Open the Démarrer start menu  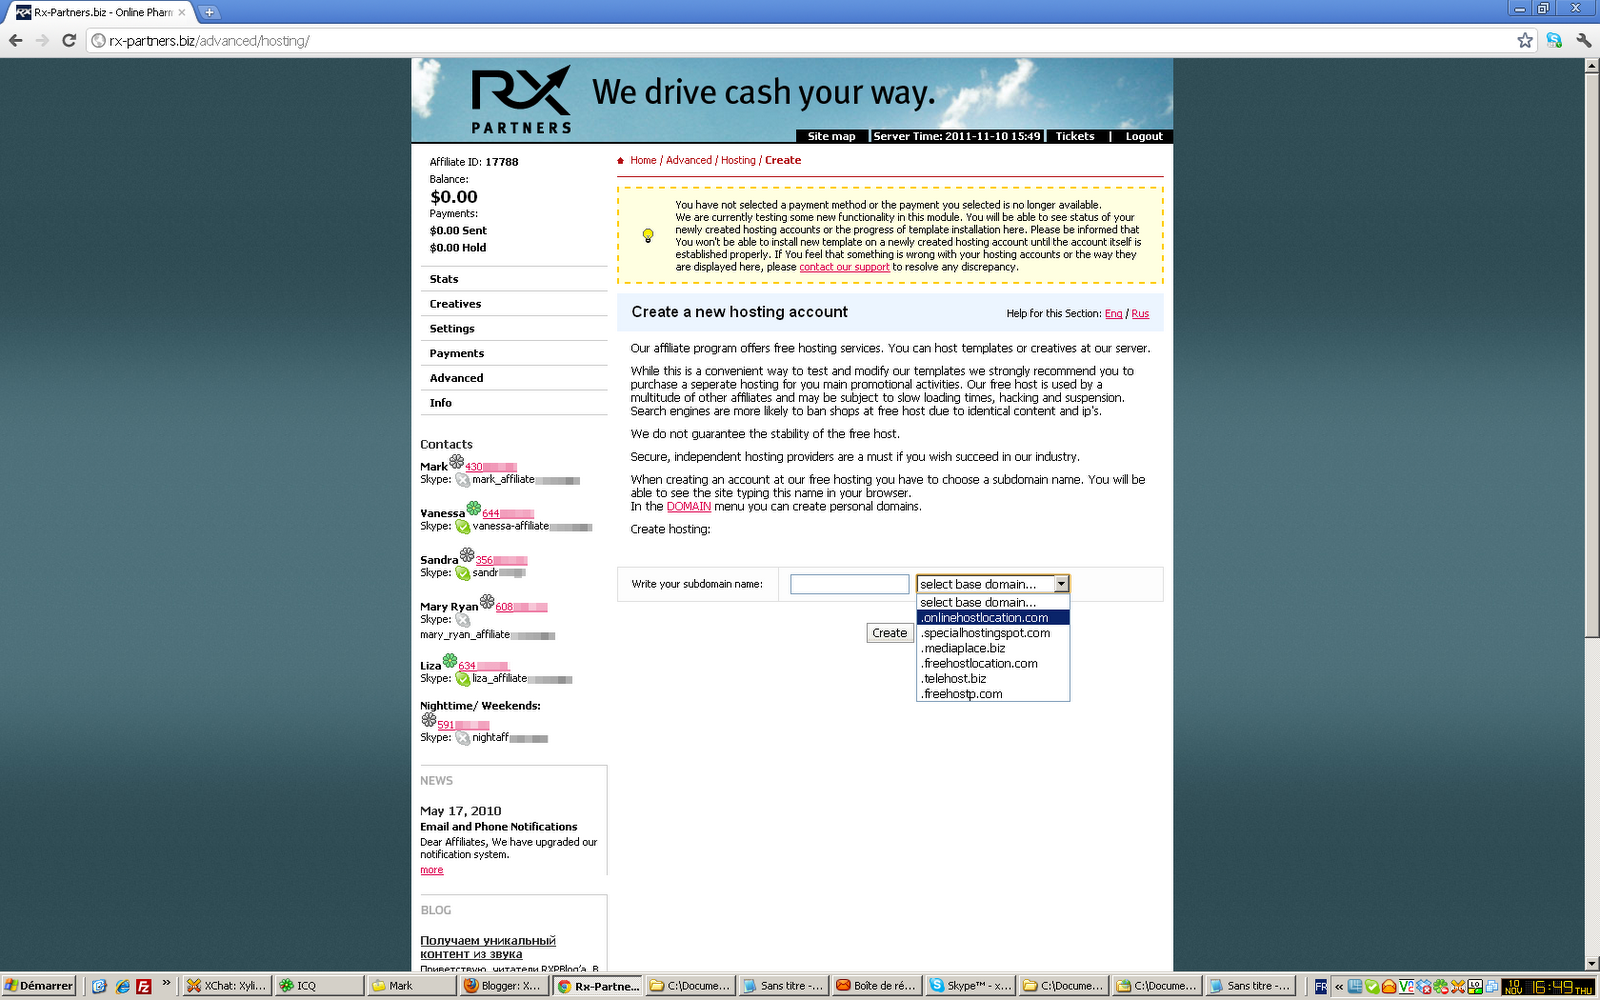(39, 986)
